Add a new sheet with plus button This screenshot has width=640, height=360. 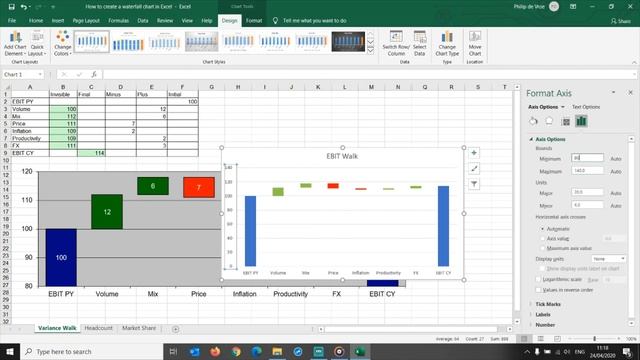pyautogui.click(x=176, y=329)
